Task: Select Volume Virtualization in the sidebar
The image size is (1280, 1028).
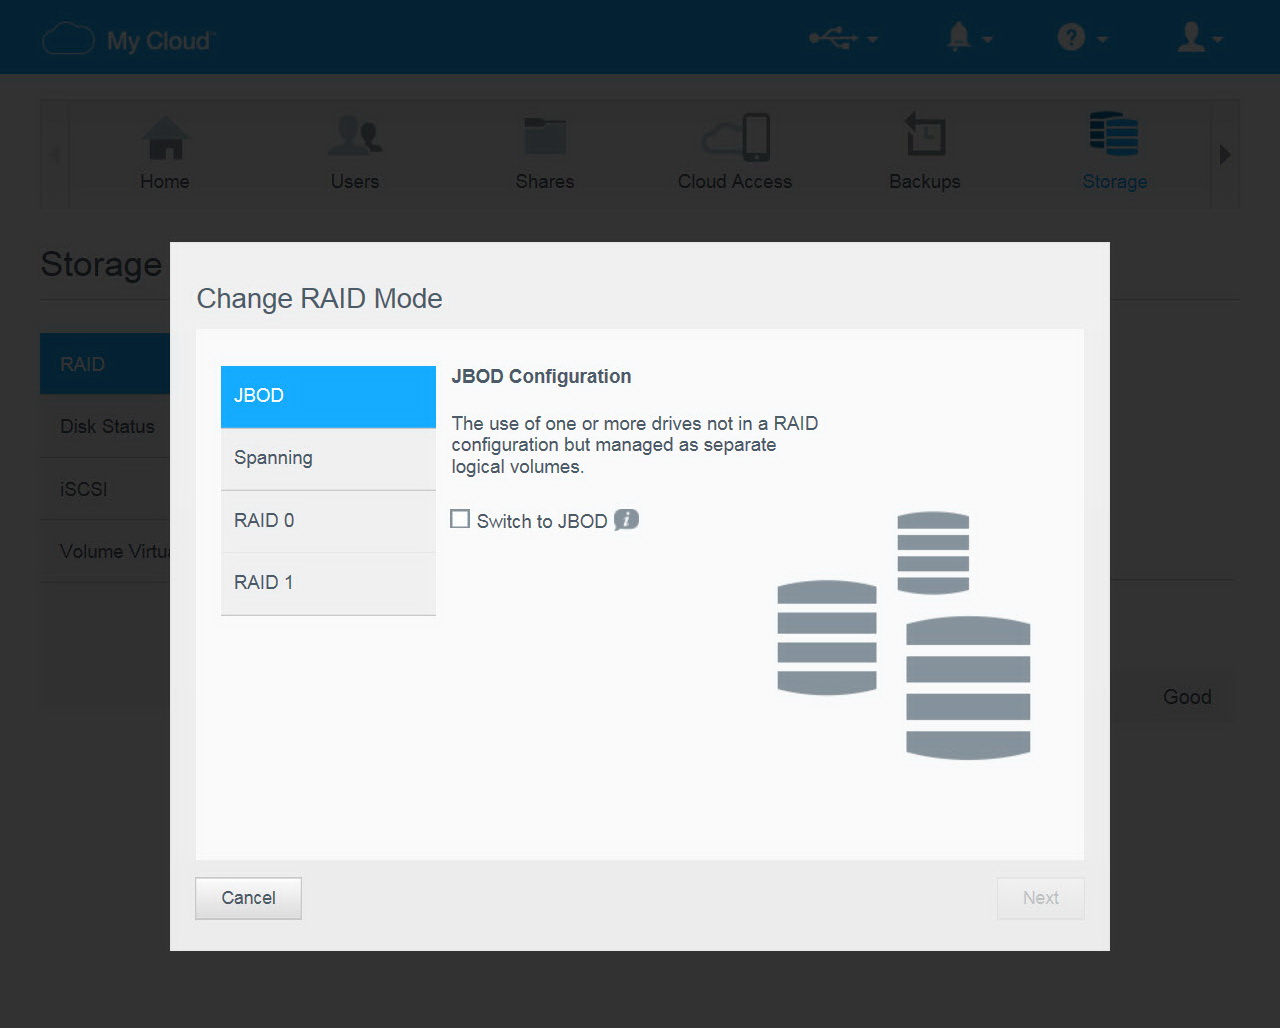Action: coord(105,551)
